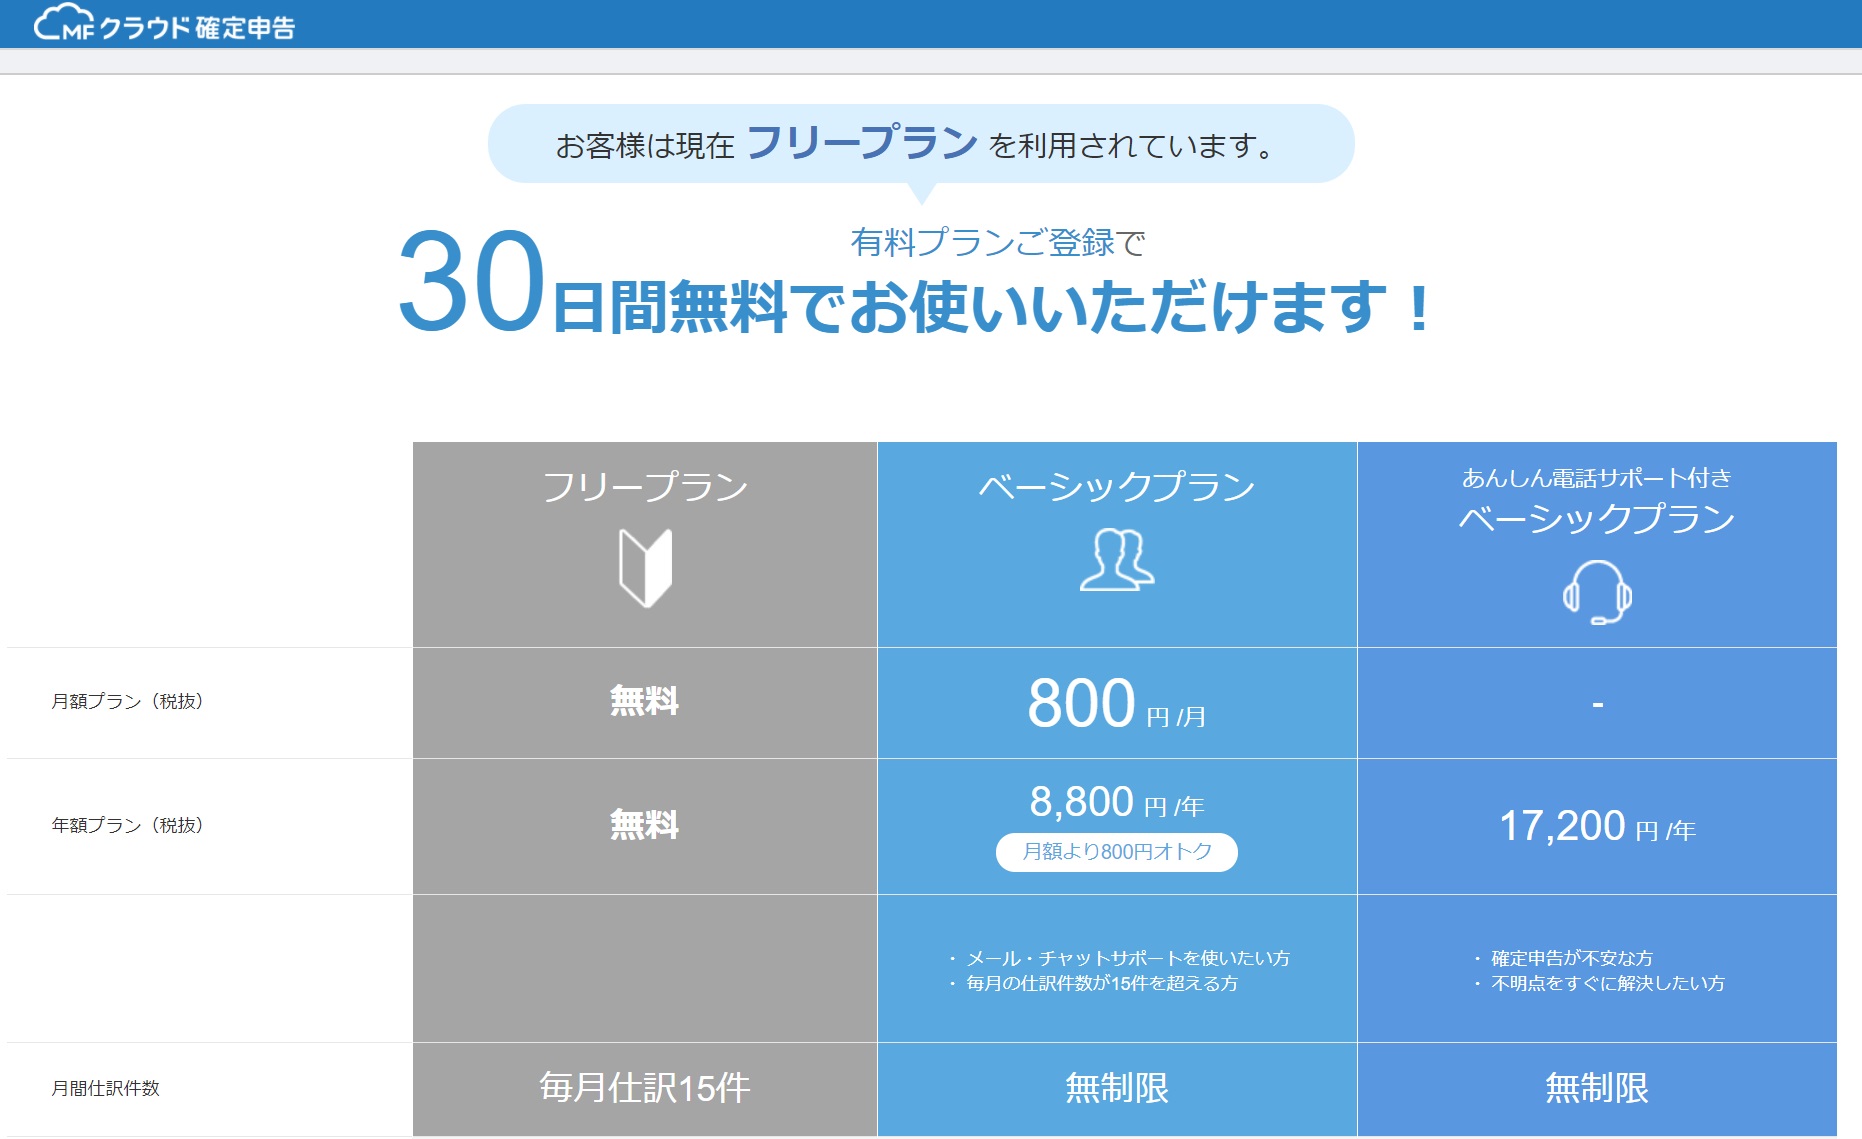Click the お客様は現在 フリープラン notice bubble
1862x1139 pixels.
(921, 144)
